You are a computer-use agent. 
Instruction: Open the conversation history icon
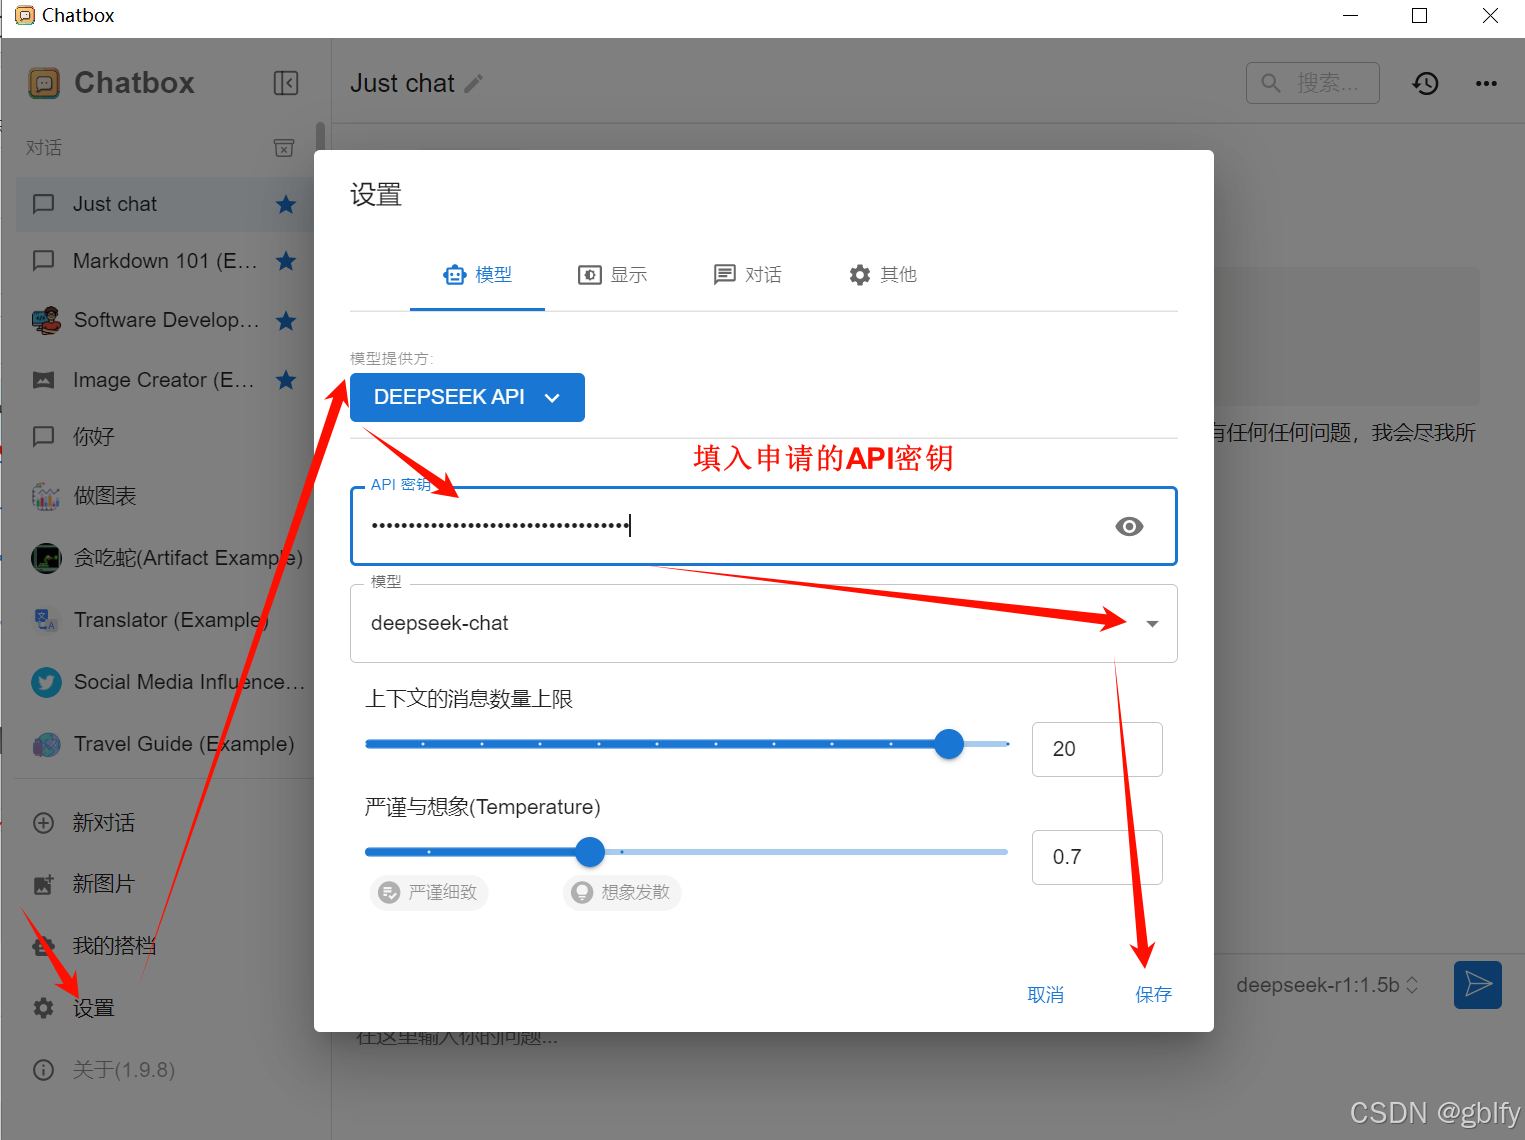point(1425,83)
